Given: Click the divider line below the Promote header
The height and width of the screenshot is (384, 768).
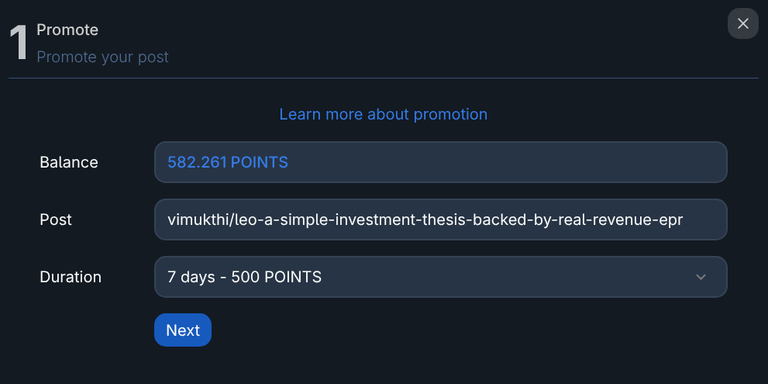Looking at the screenshot, I should 384,78.
